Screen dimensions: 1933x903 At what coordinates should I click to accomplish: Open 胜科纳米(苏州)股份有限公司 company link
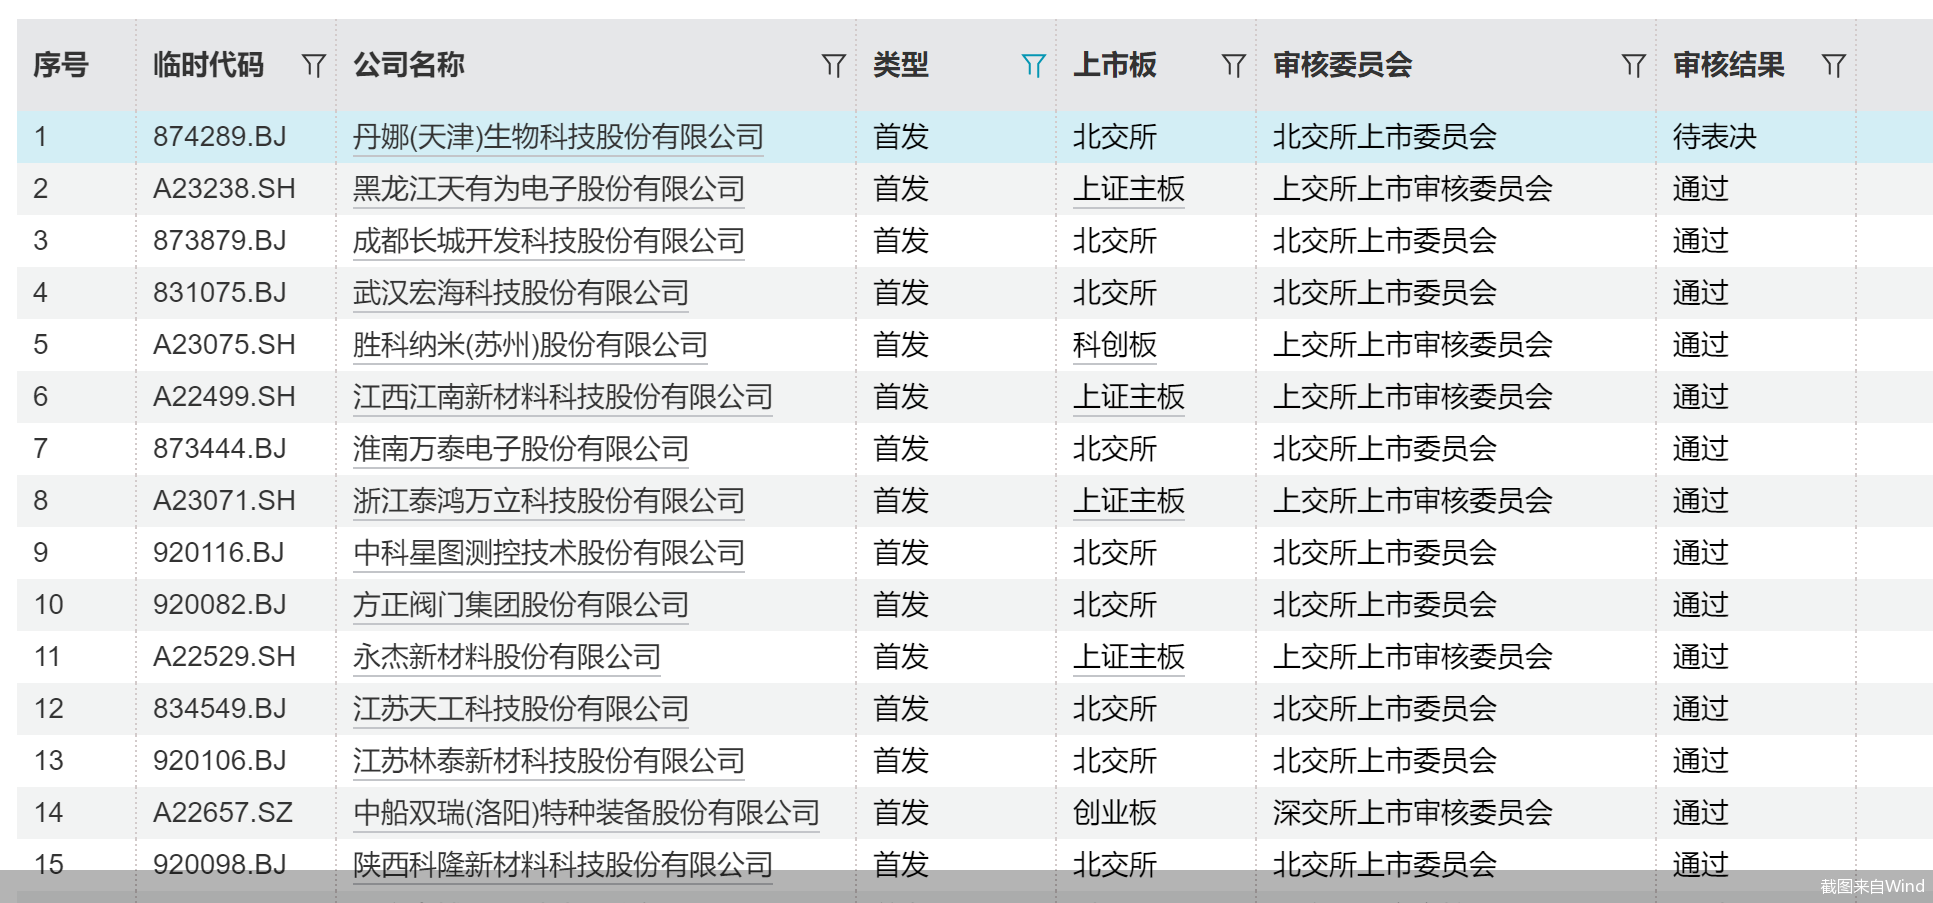coord(530,345)
